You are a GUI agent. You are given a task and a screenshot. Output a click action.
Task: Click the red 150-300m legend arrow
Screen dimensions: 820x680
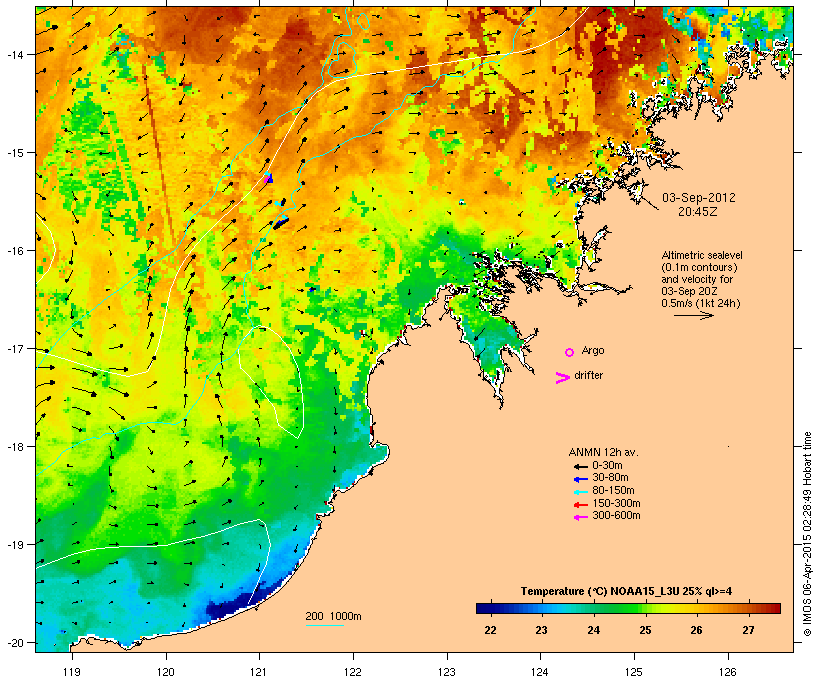(580, 505)
